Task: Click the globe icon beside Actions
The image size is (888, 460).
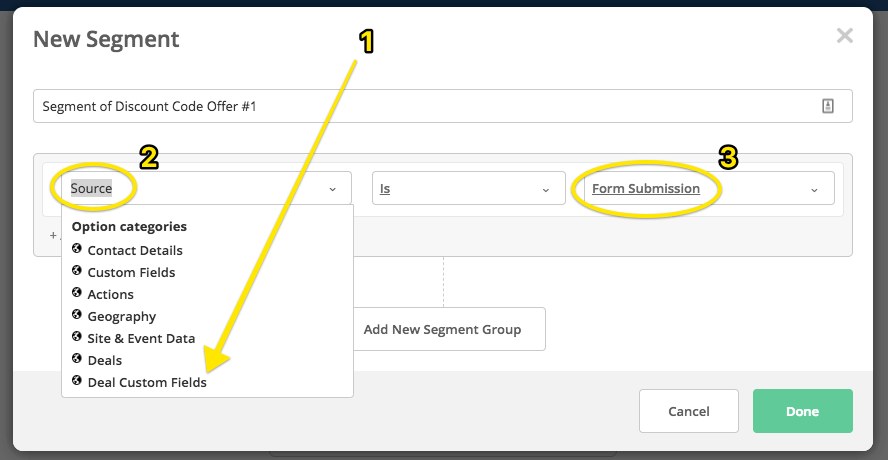Action: click(x=77, y=293)
